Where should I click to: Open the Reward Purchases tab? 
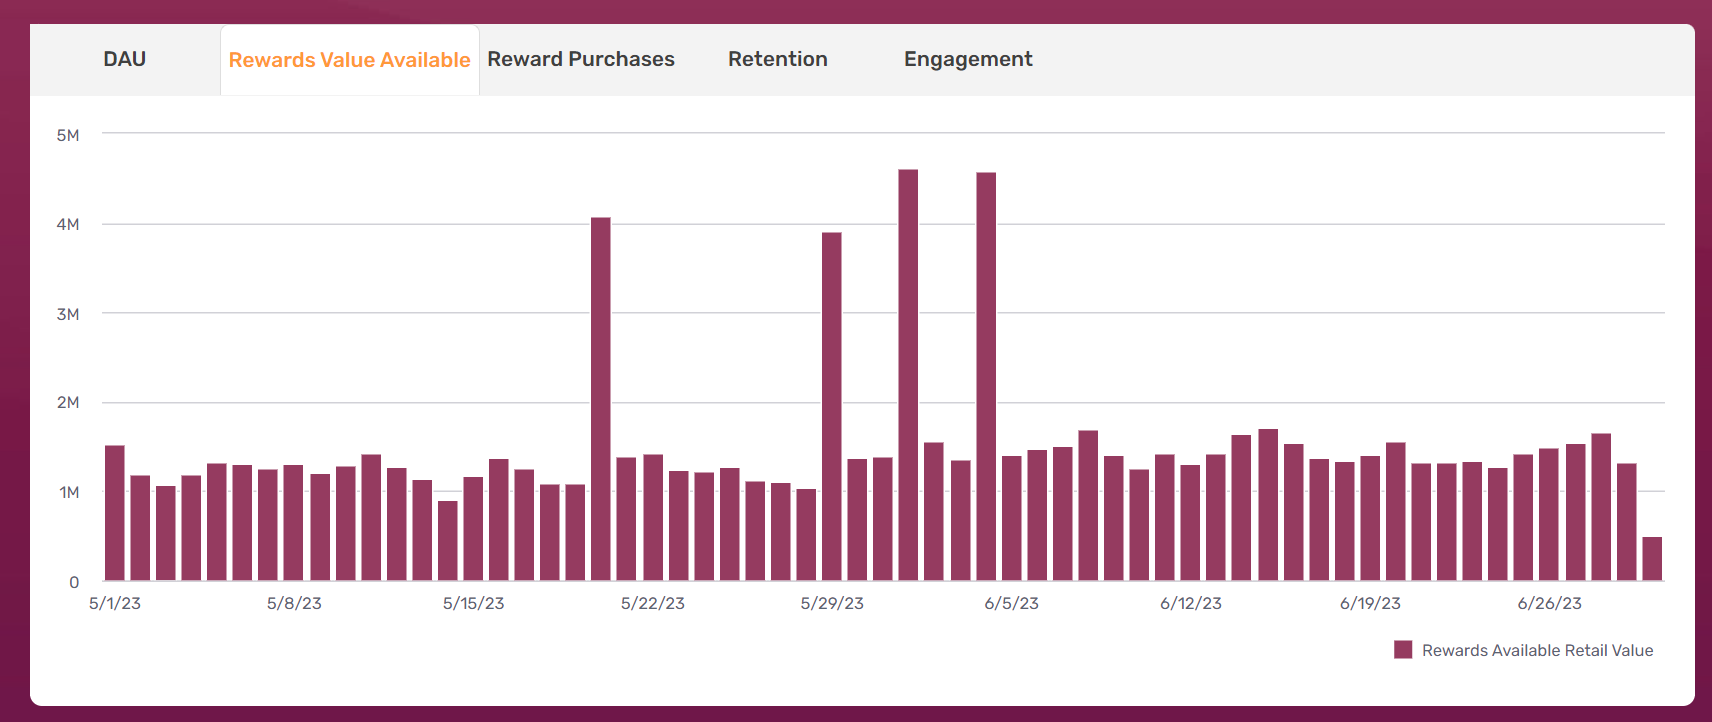580,60
